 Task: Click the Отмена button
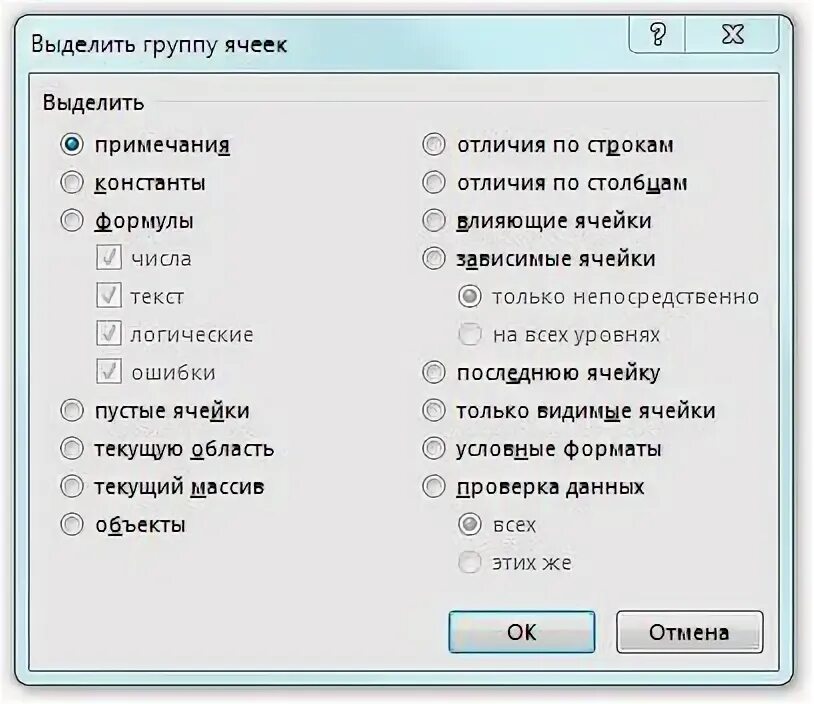689,632
